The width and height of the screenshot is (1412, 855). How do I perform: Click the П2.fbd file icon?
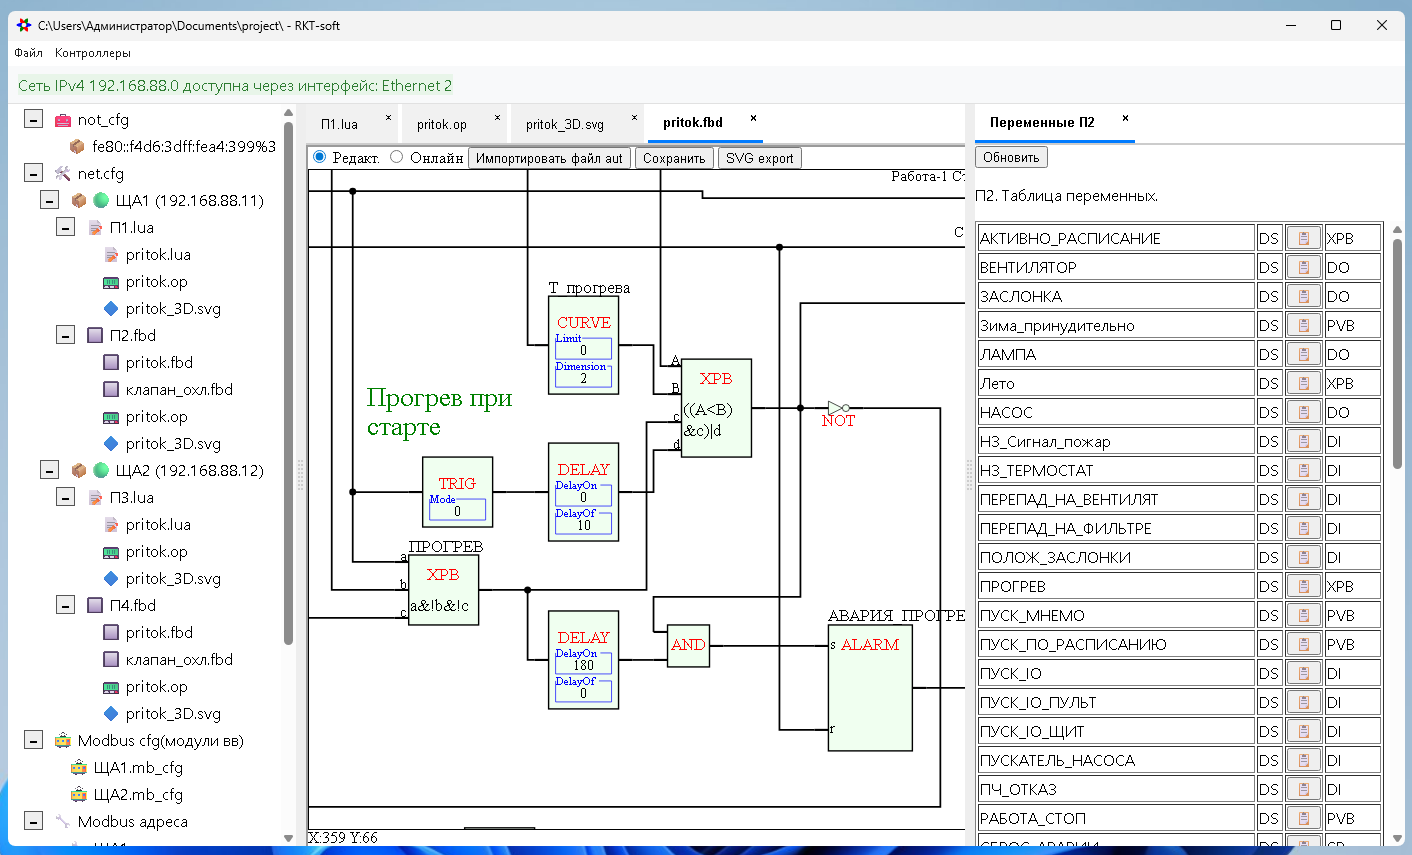95,336
